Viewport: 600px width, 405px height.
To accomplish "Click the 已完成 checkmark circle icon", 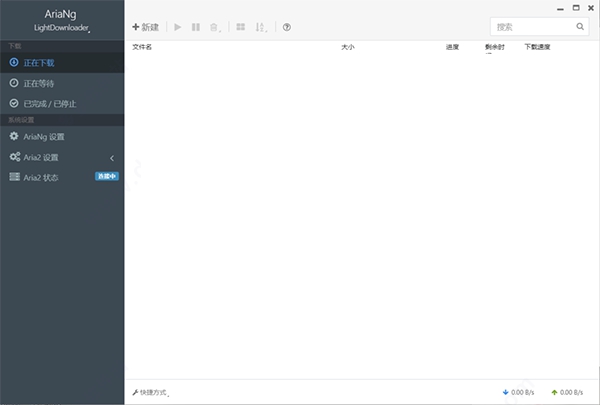I will click(14, 103).
